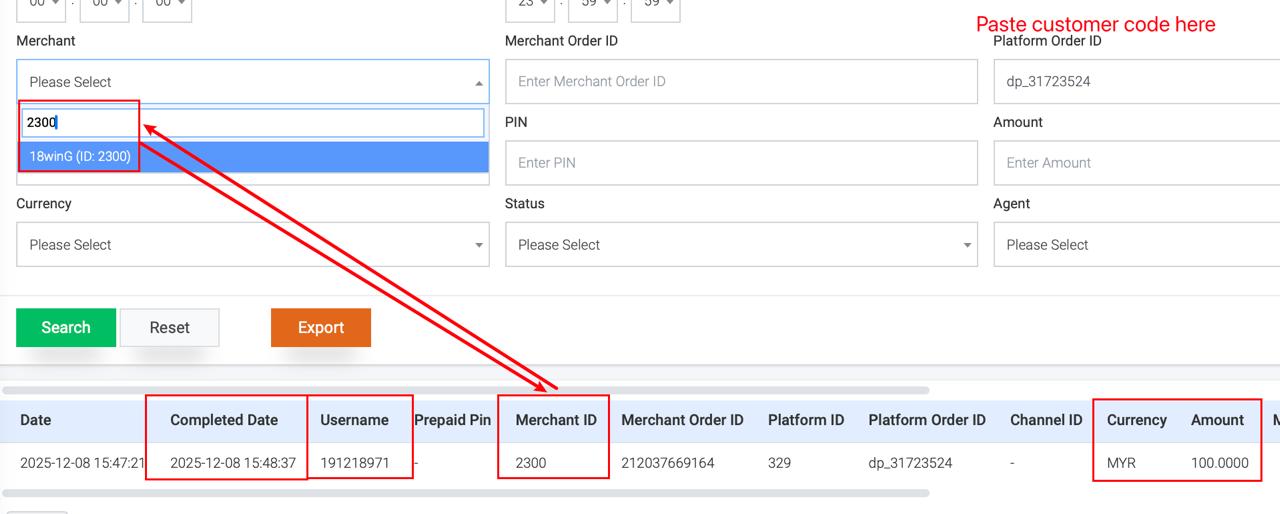Click the merchant search box containing 2300

[x=253, y=123]
